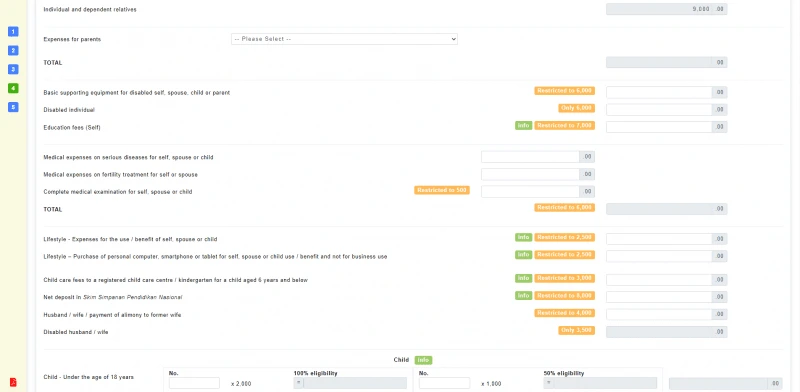Select green step 4 sidebar badge
Image resolution: width=800 pixels, height=392 pixels.
(13, 88)
